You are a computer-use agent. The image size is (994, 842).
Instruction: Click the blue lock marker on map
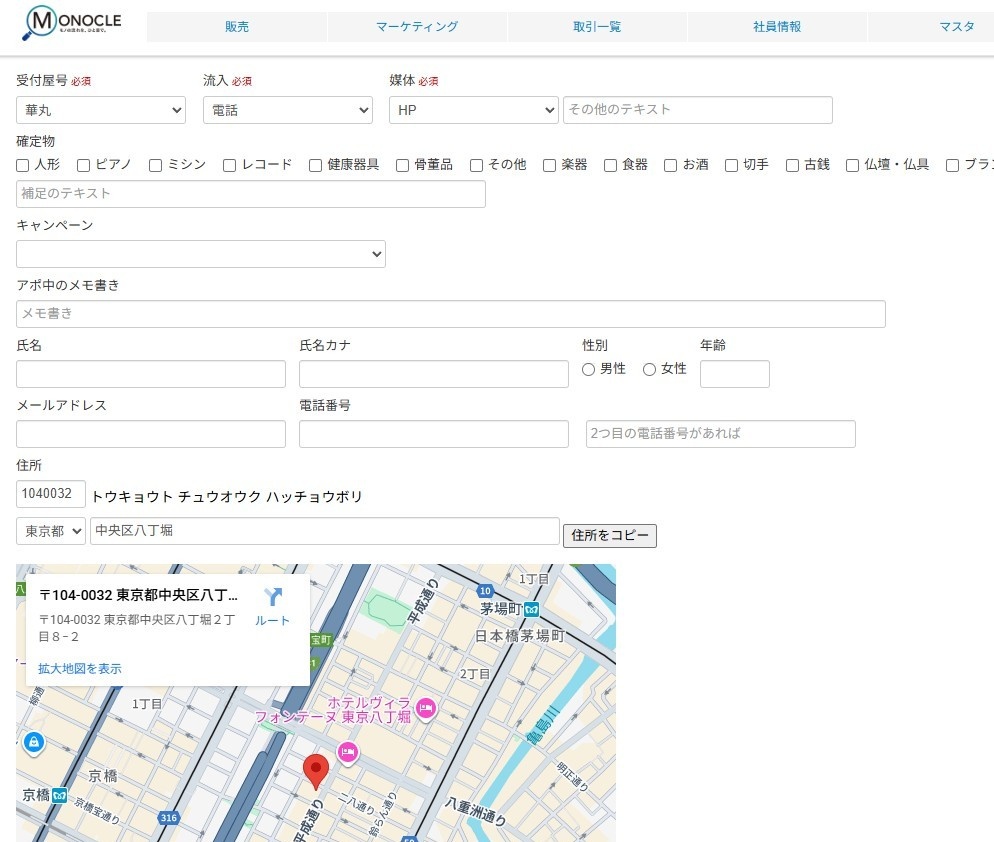click(34, 743)
